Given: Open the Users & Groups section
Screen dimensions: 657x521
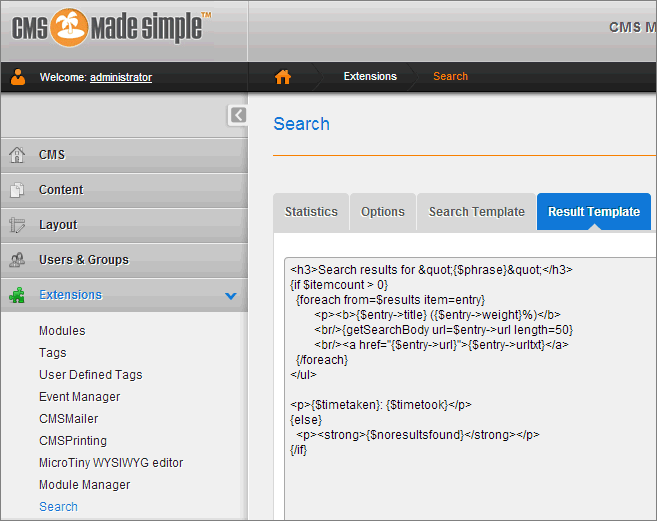Looking at the screenshot, I should point(124,260).
